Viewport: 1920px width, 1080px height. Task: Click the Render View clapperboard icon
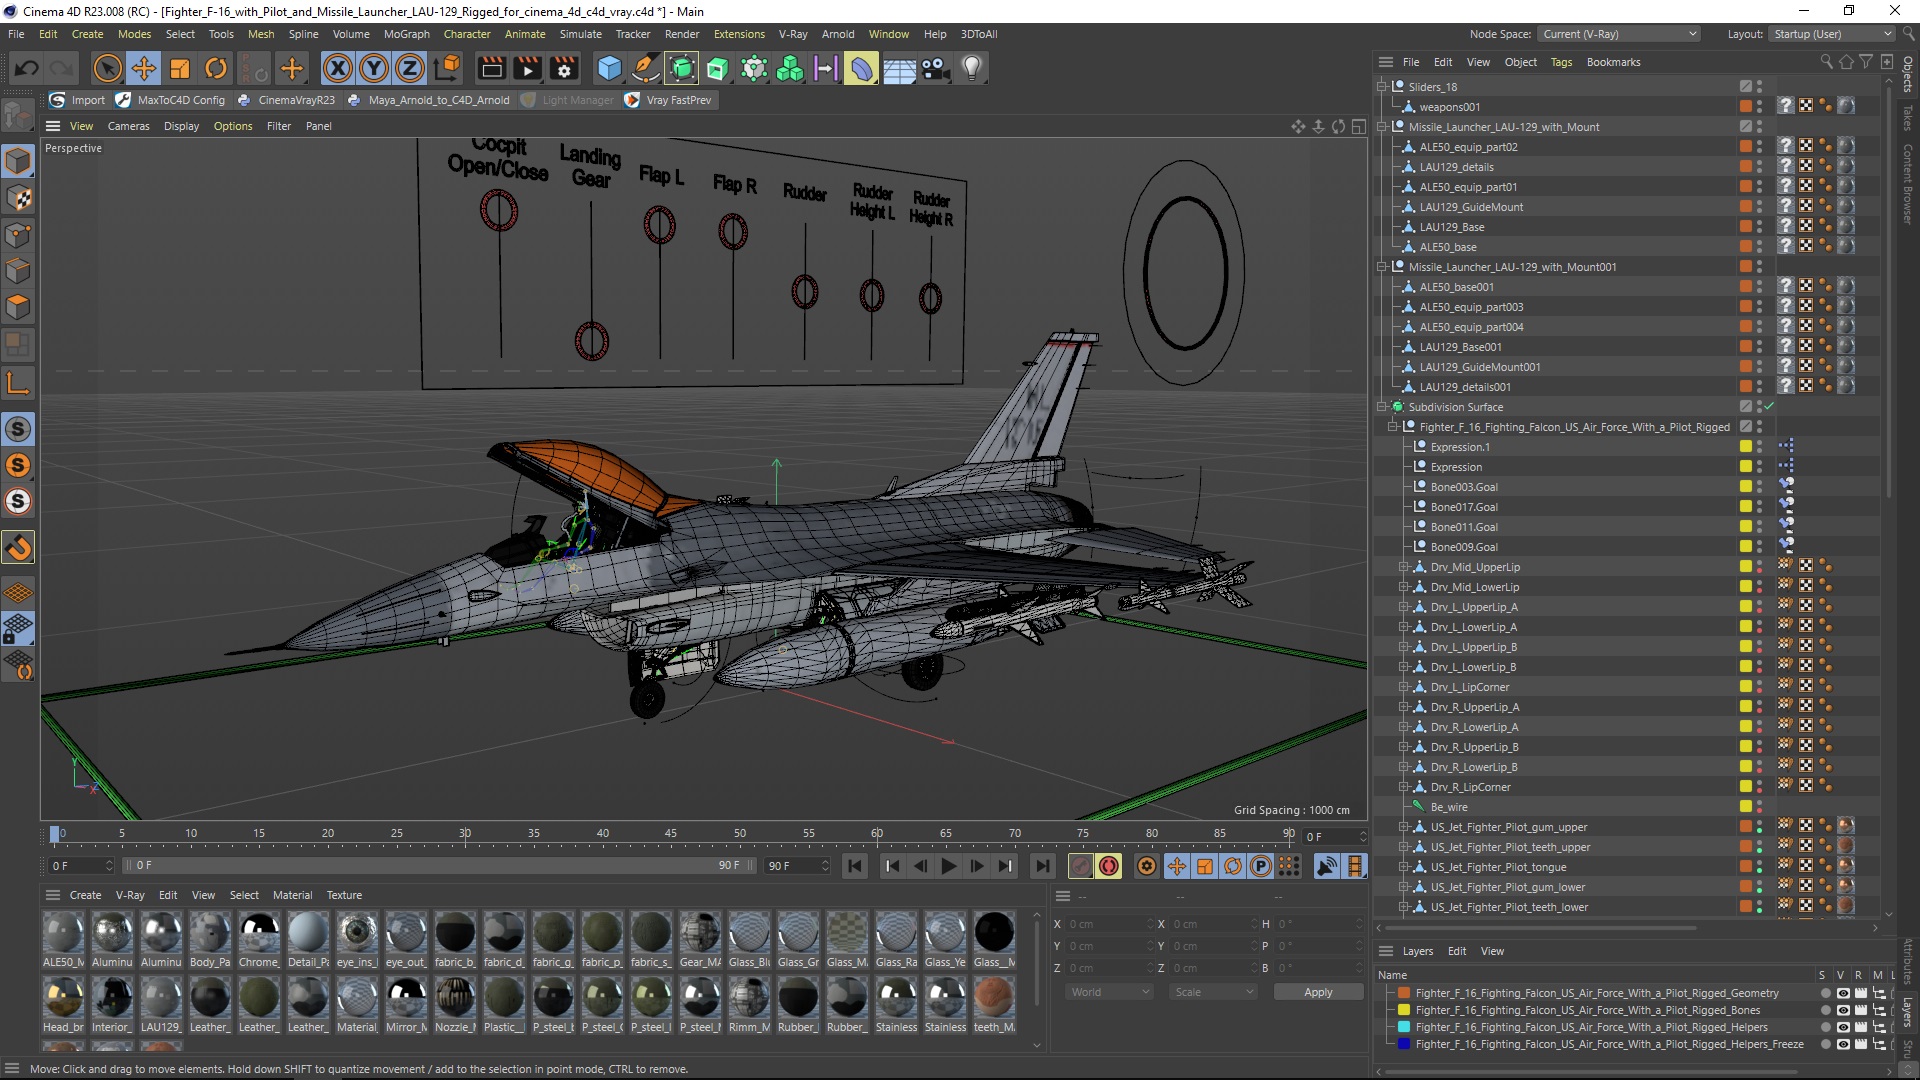(x=491, y=68)
